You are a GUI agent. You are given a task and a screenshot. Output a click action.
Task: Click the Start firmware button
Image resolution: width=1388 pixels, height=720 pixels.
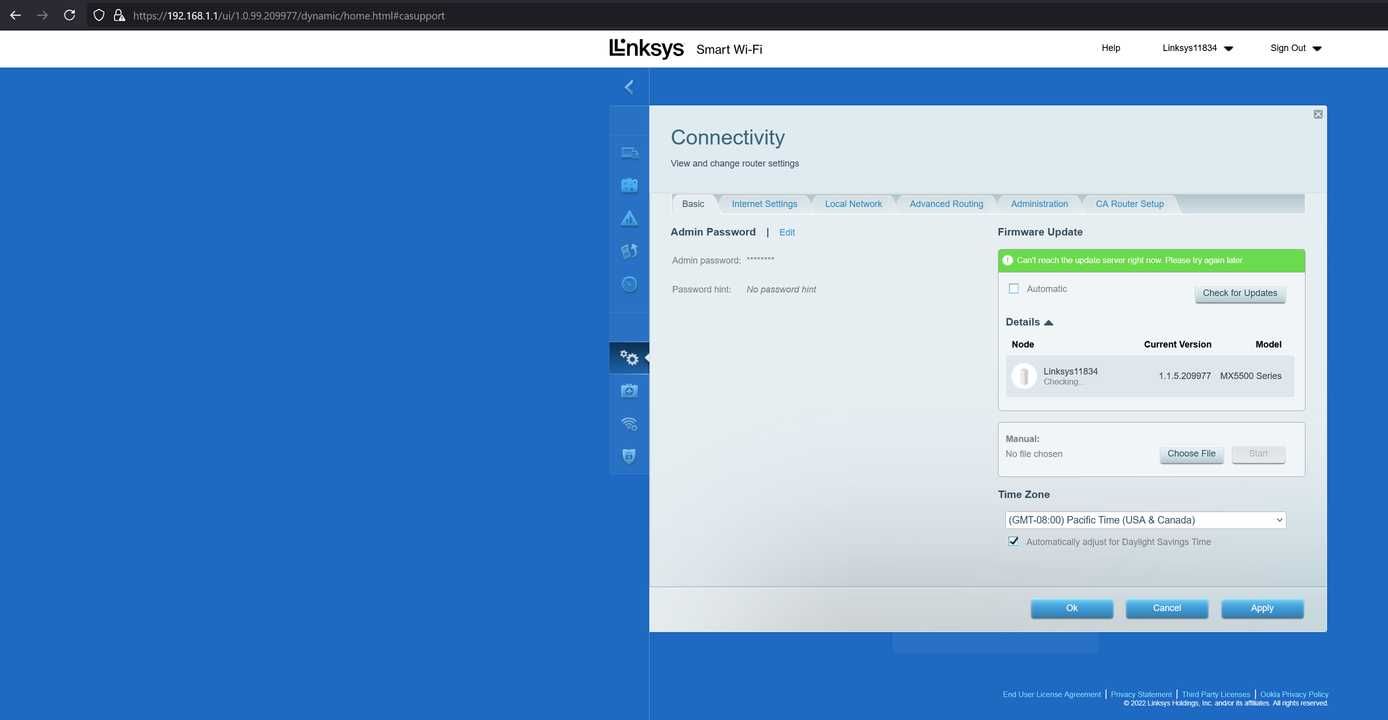pyautogui.click(x=1258, y=454)
